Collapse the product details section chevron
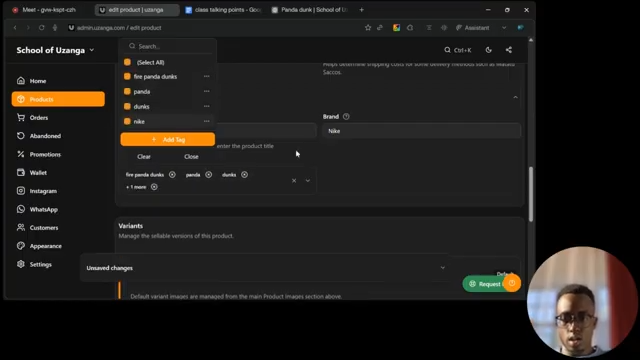640x360 pixels. click(x=515, y=97)
